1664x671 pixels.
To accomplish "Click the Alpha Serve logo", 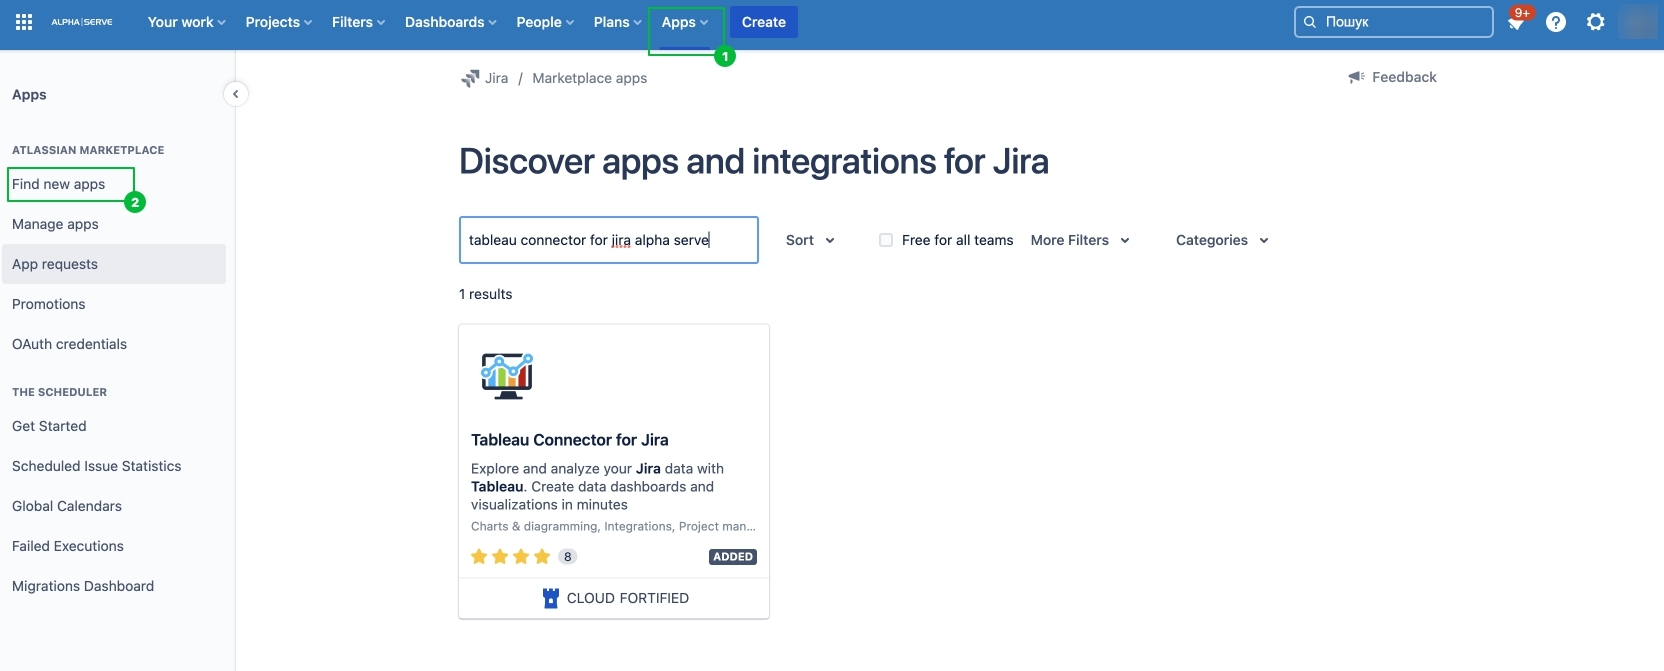I will 82,22.
